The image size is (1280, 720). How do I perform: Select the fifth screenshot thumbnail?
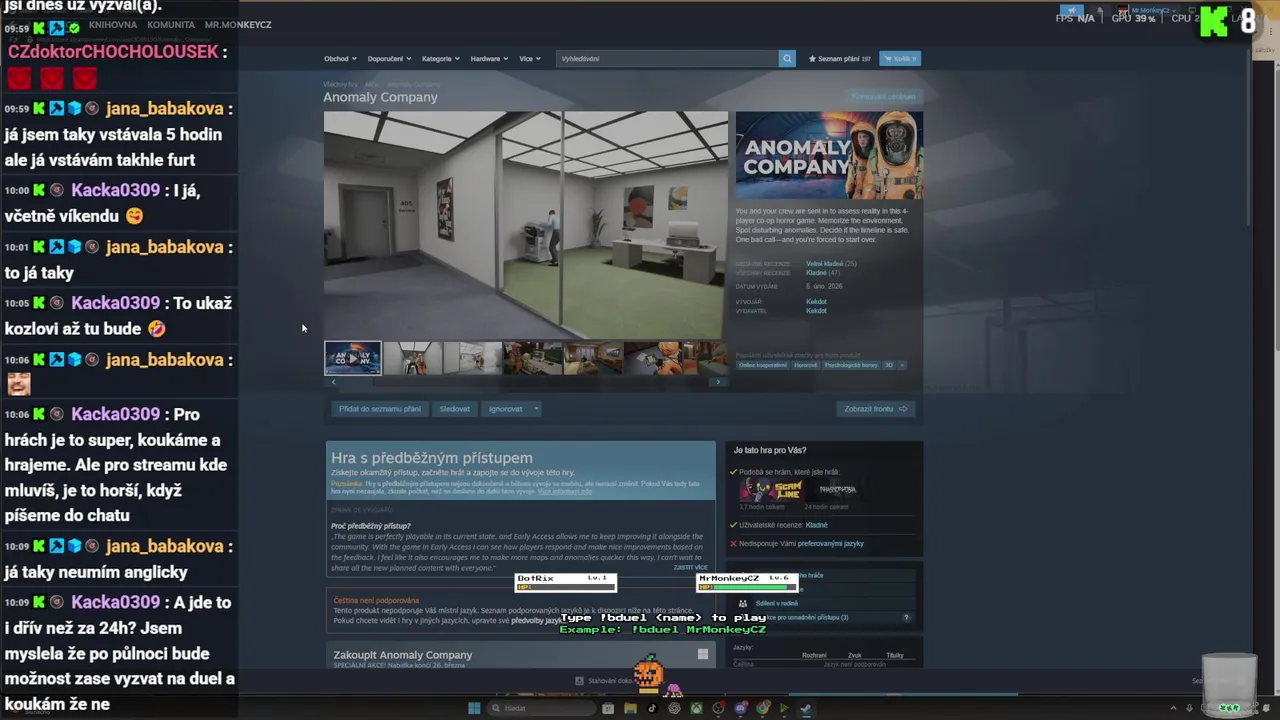592,358
